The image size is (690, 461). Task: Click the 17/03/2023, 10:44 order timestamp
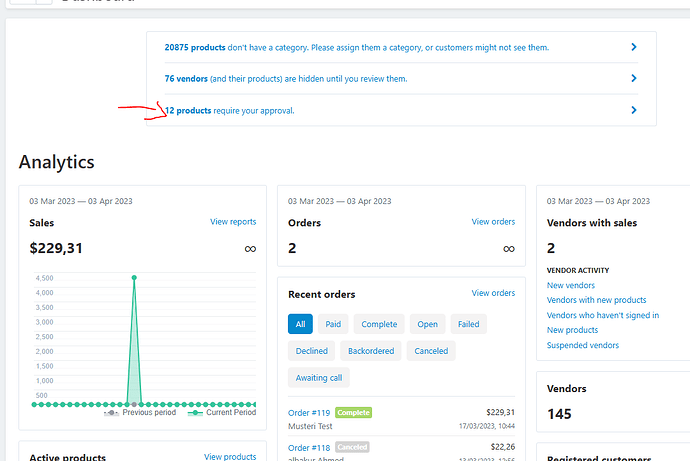tap(487, 426)
